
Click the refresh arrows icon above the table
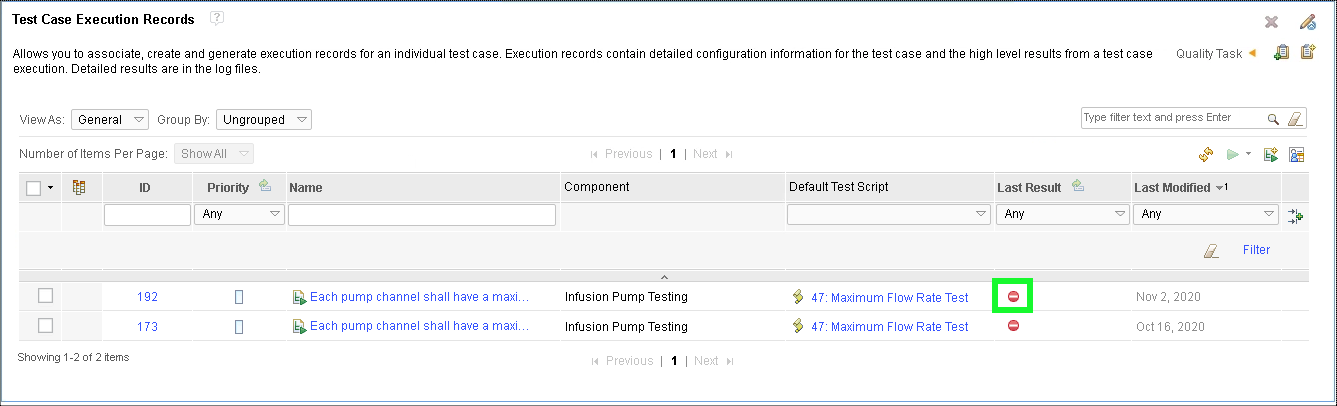[x=1206, y=154]
